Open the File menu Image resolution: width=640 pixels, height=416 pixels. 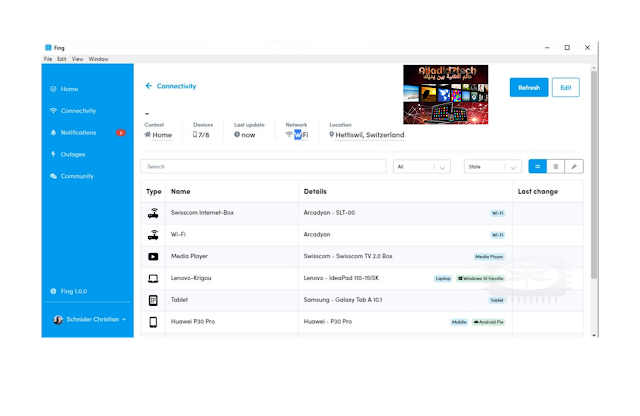(x=48, y=59)
